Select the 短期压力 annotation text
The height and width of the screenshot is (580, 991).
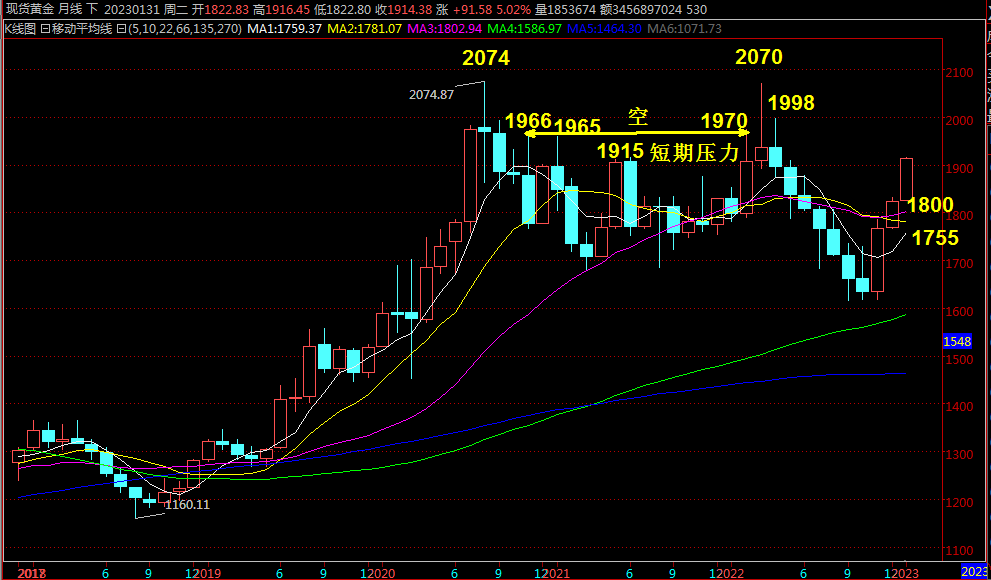694,152
